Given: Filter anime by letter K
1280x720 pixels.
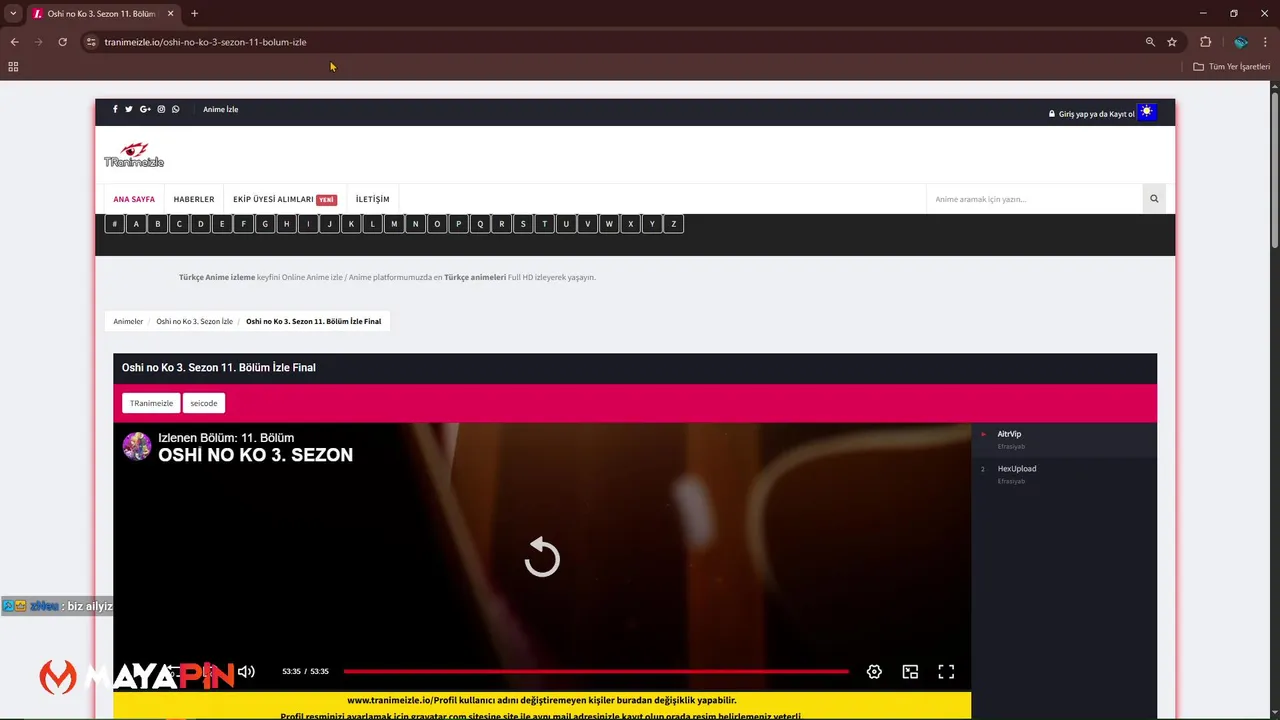Looking at the screenshot, I should [x=351, y=224].
